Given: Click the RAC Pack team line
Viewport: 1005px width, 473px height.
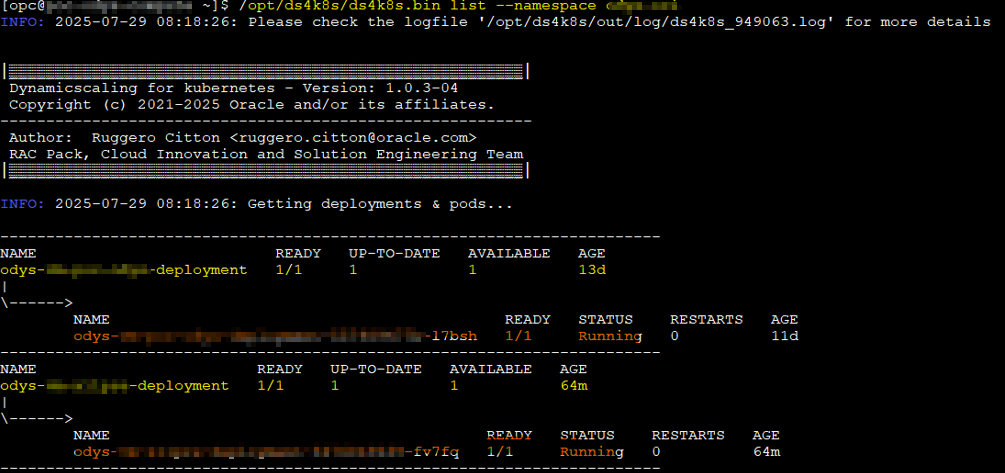Looking at the screenshot, I should [x=265, y=154].
